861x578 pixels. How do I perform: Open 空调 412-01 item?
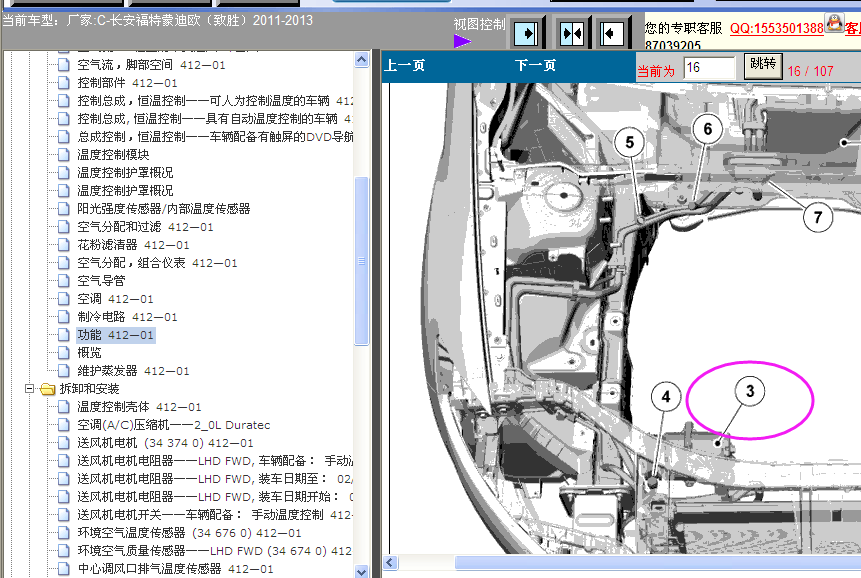coord(115,299)
